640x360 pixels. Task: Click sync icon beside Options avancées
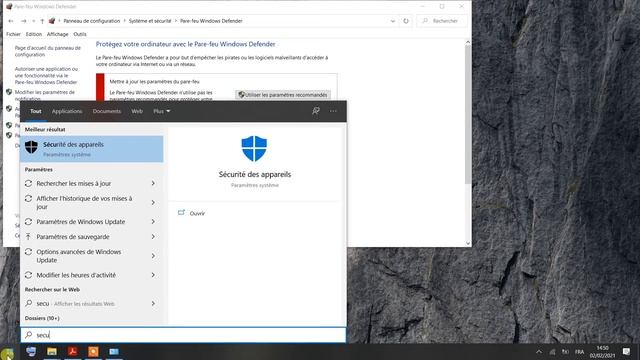click(x=28, y=252)
